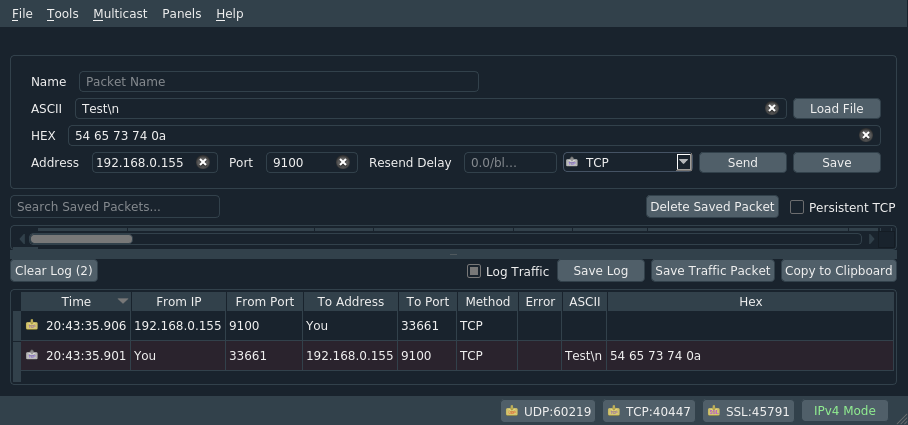Click the Save Log button
908x425 pixels.
[x=601, y=270]
